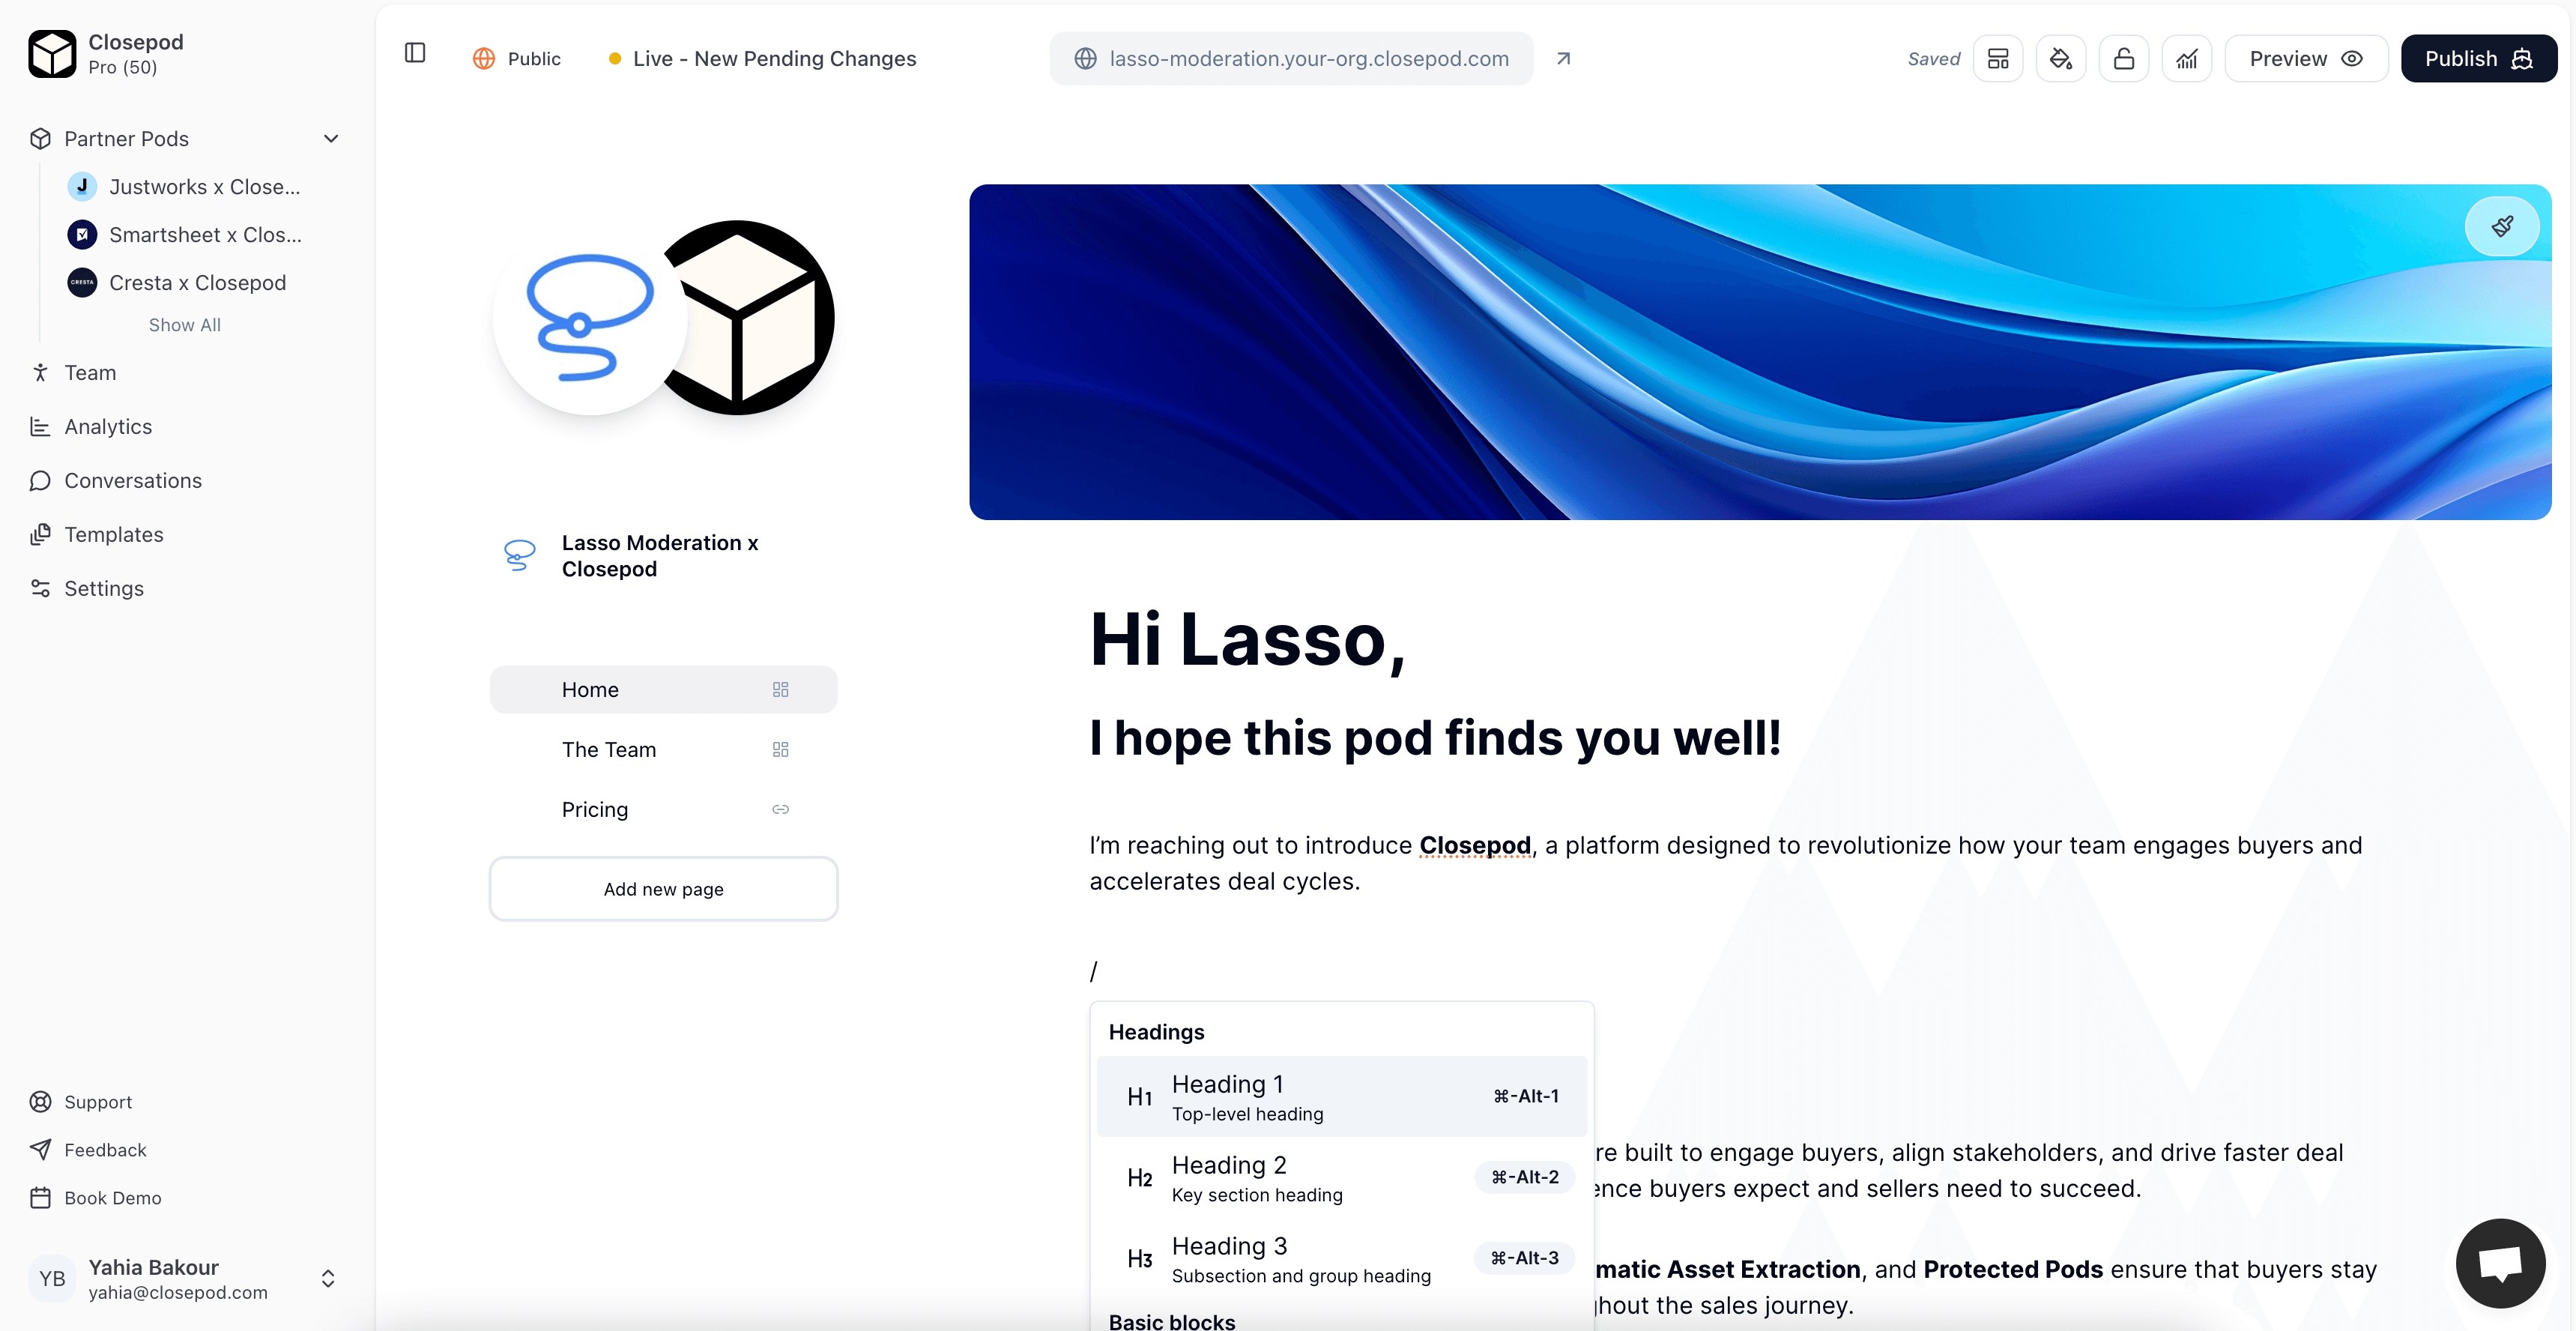The width and height of the screenshot is (2576, 1331).
Task: Click the Preview button
Action: (x=2306, y=59)
